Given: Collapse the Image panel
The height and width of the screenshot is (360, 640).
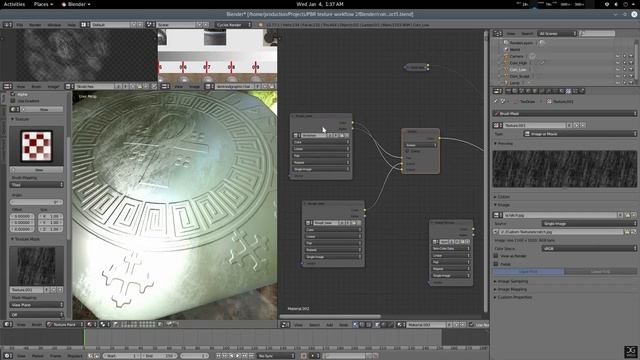Looking at the screenshot, I should (502, 205).
